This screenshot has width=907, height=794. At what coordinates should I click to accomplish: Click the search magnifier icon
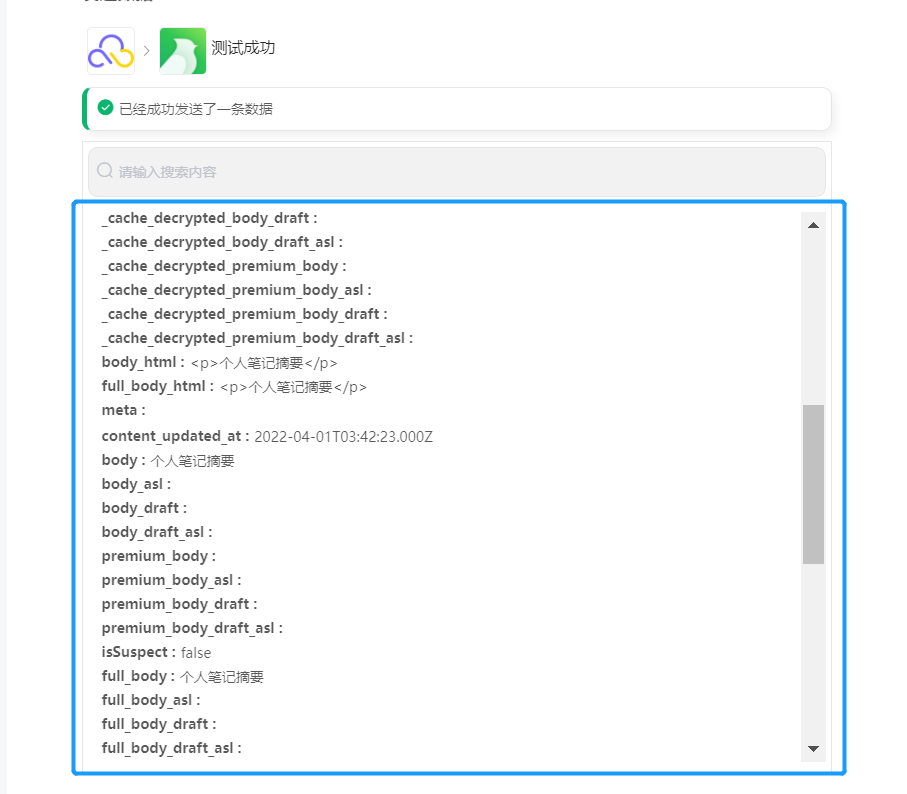pos(105,171)
